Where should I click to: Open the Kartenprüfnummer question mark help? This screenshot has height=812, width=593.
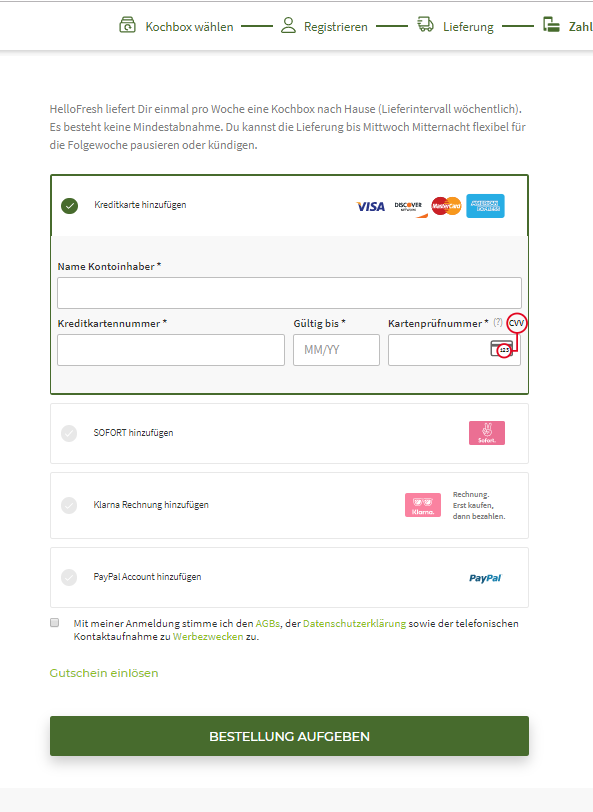click(x=498, y=322)
